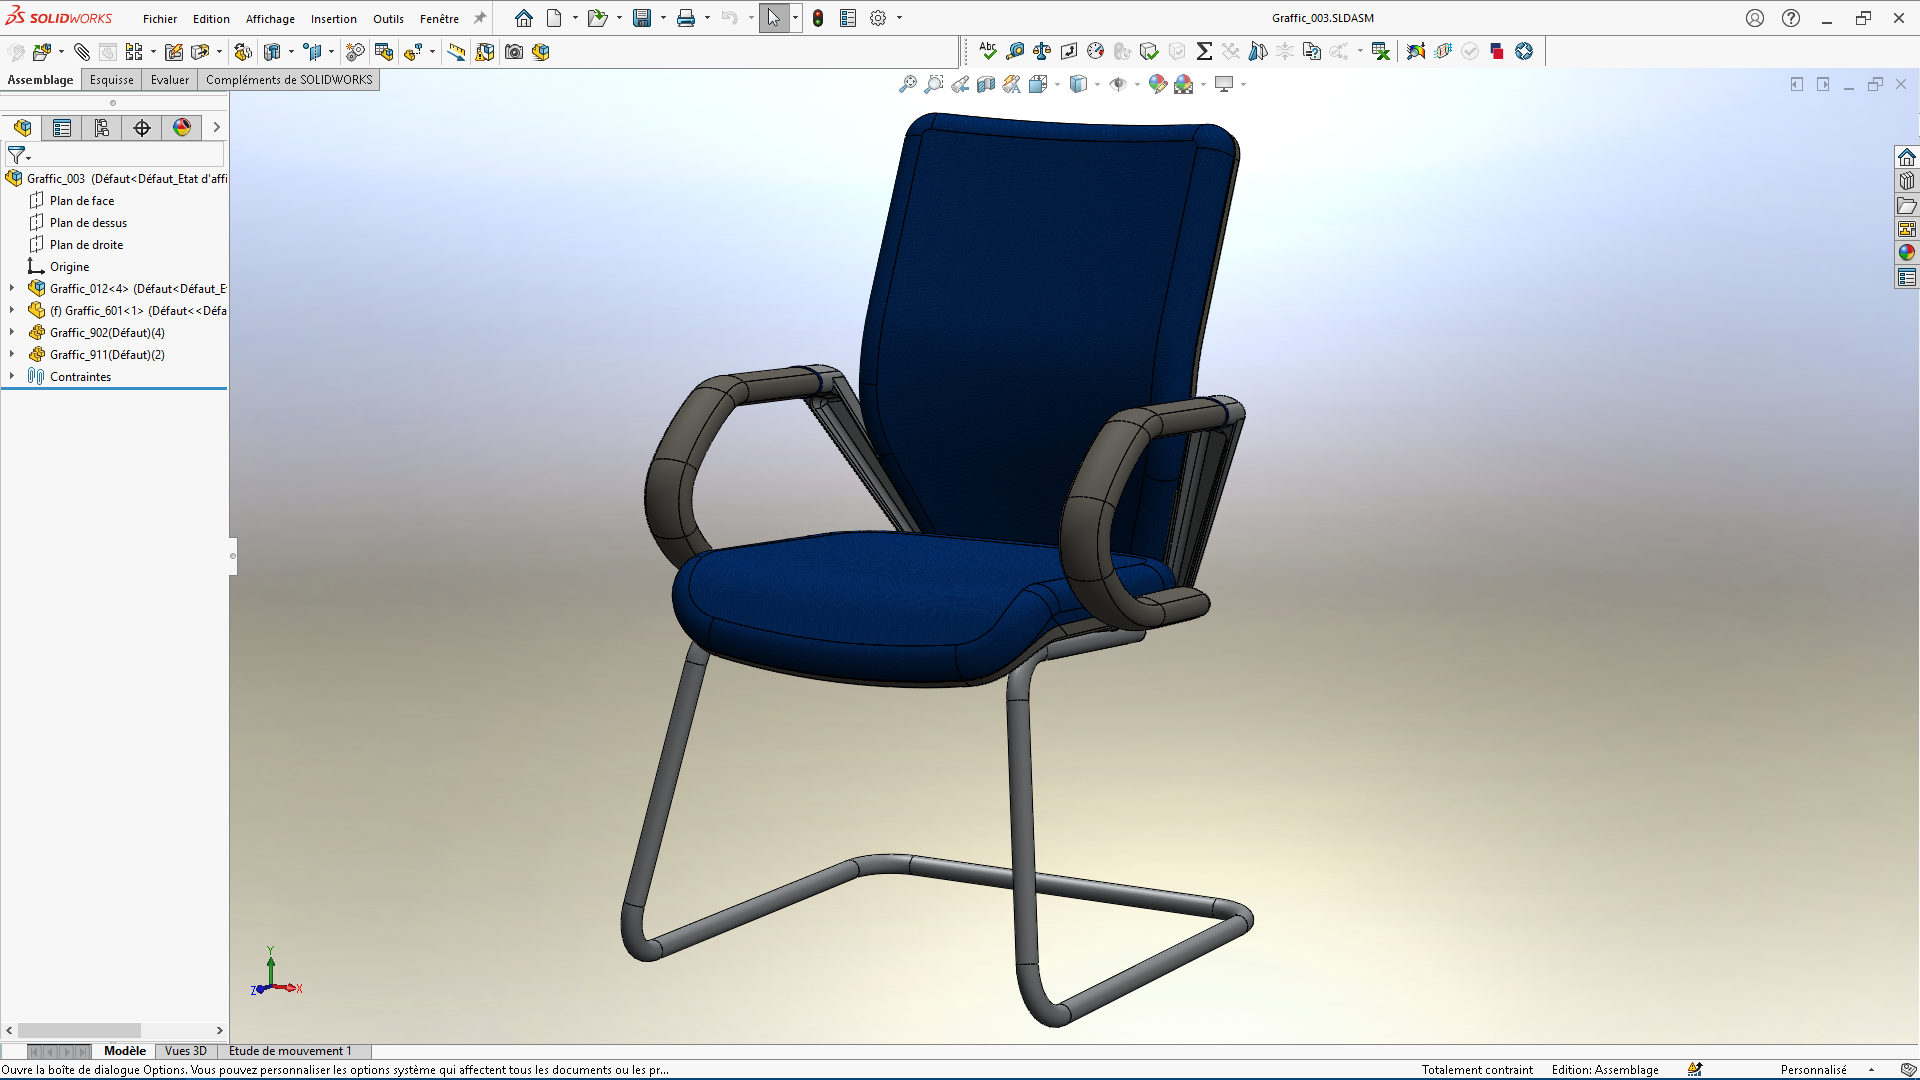Screen dimensions: 1920x1080
Task: Create a new document
Action: (x=554, y=18)
